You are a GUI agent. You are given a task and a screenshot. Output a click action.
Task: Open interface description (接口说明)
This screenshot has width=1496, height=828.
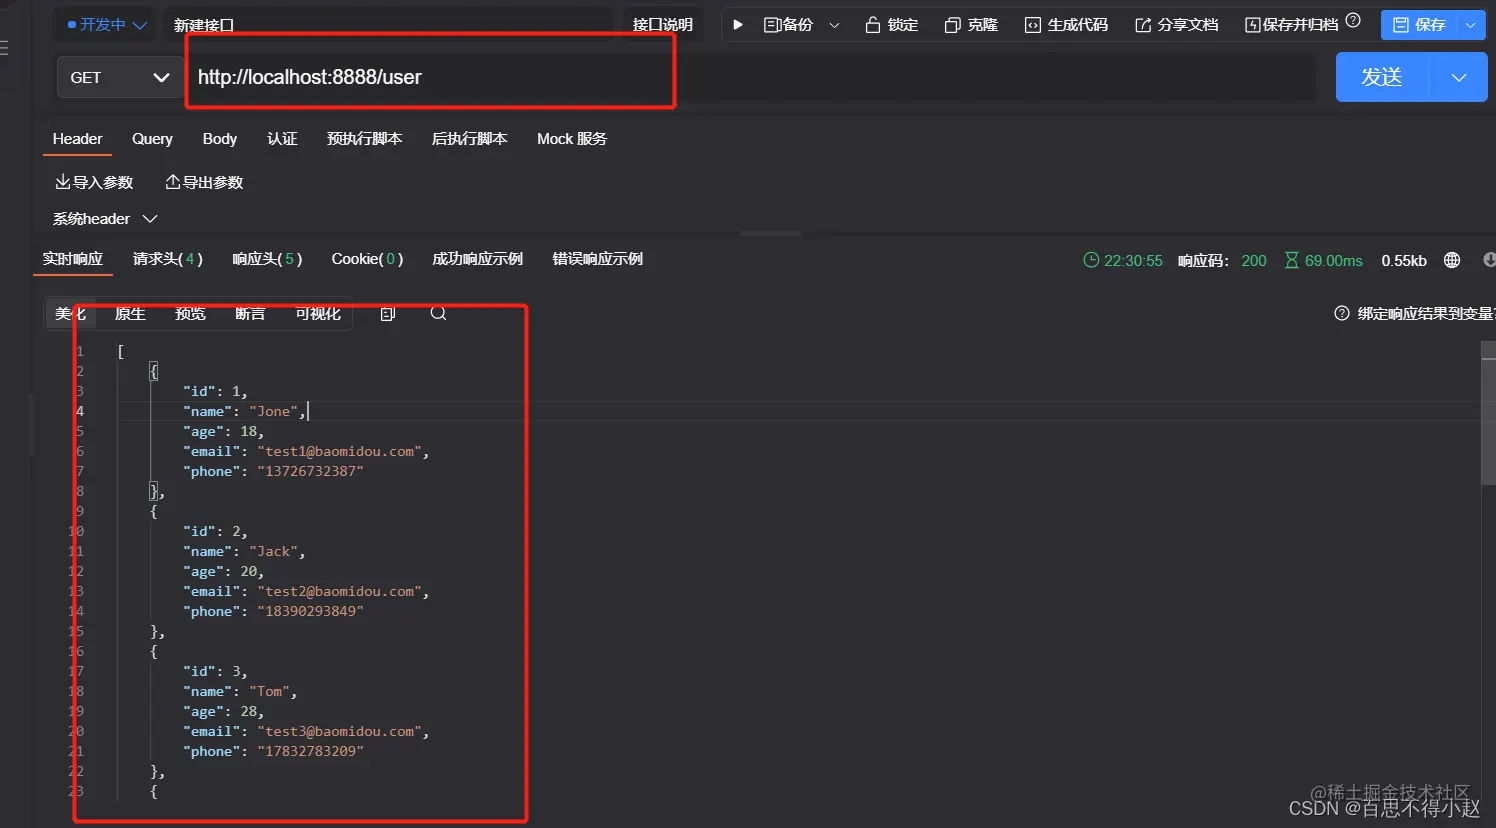pos(663,25)
